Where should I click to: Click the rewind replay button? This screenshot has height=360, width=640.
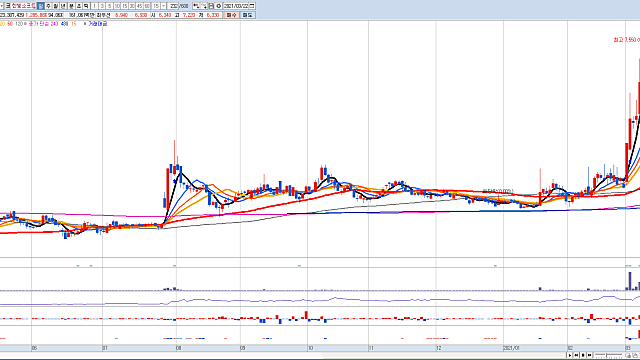tap(576, 356)
